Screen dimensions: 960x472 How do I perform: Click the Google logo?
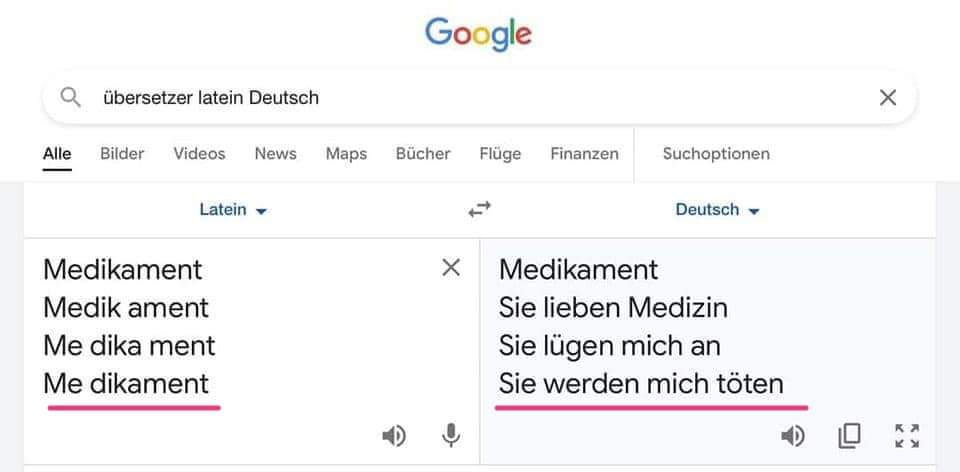tap(479, 33)
